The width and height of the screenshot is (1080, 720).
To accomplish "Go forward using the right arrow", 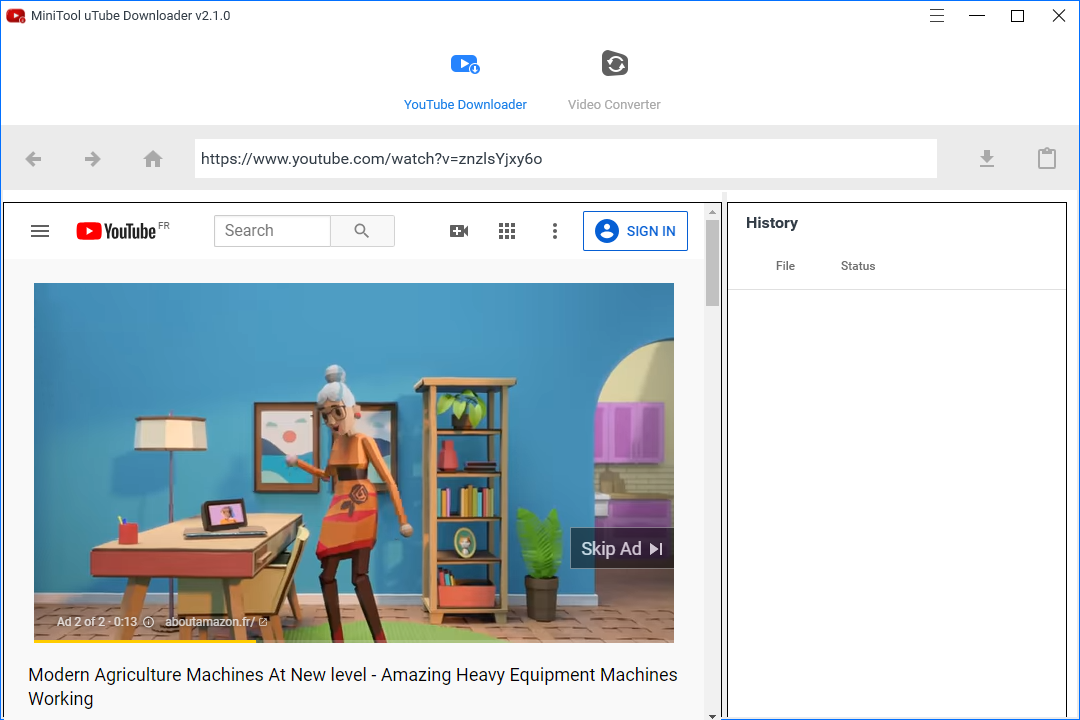I will click(x=92, y=159).
